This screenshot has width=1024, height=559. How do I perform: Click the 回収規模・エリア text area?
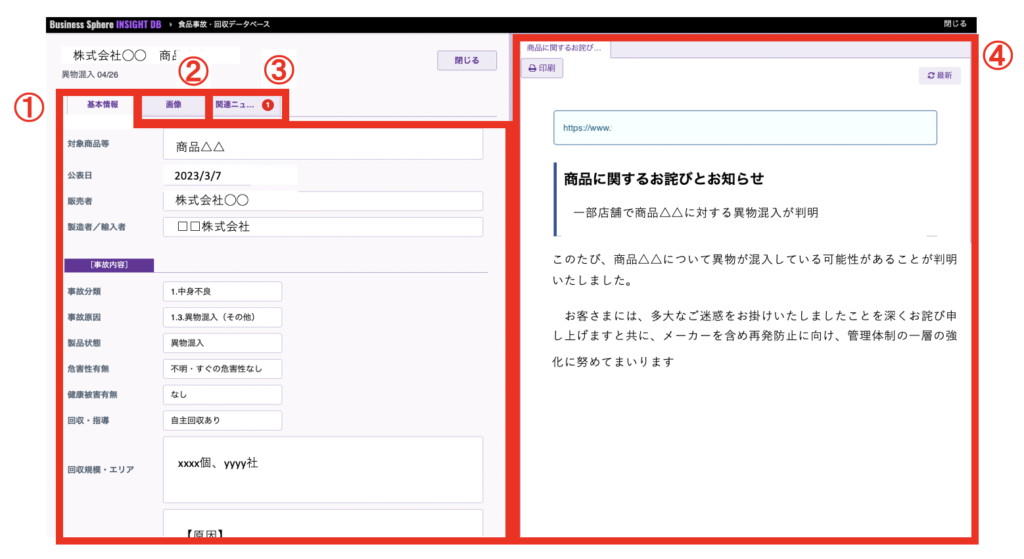[x=322, y=469]
